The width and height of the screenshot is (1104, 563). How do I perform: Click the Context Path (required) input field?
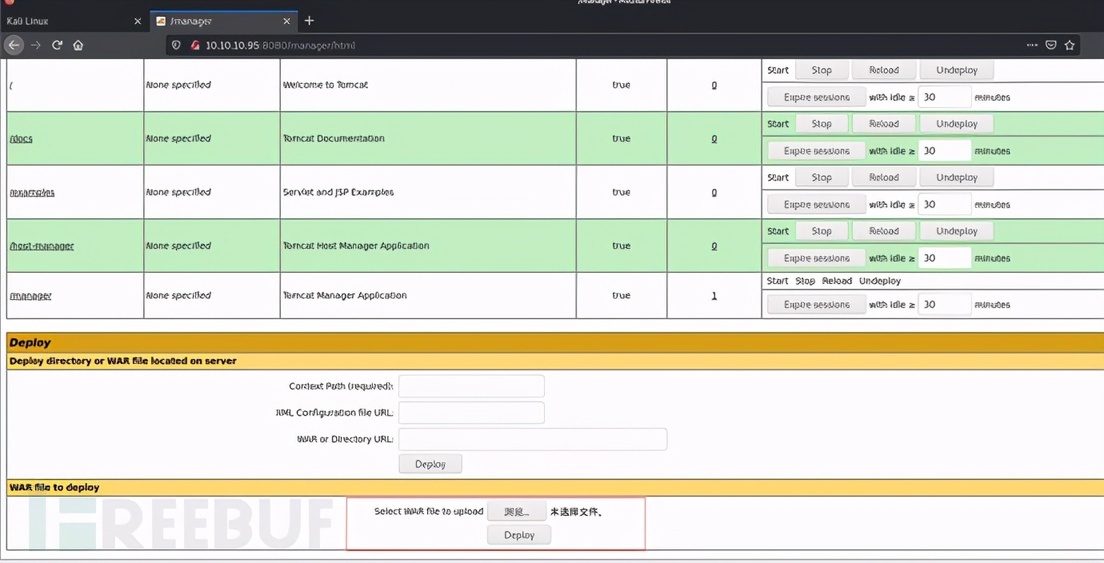471,386
